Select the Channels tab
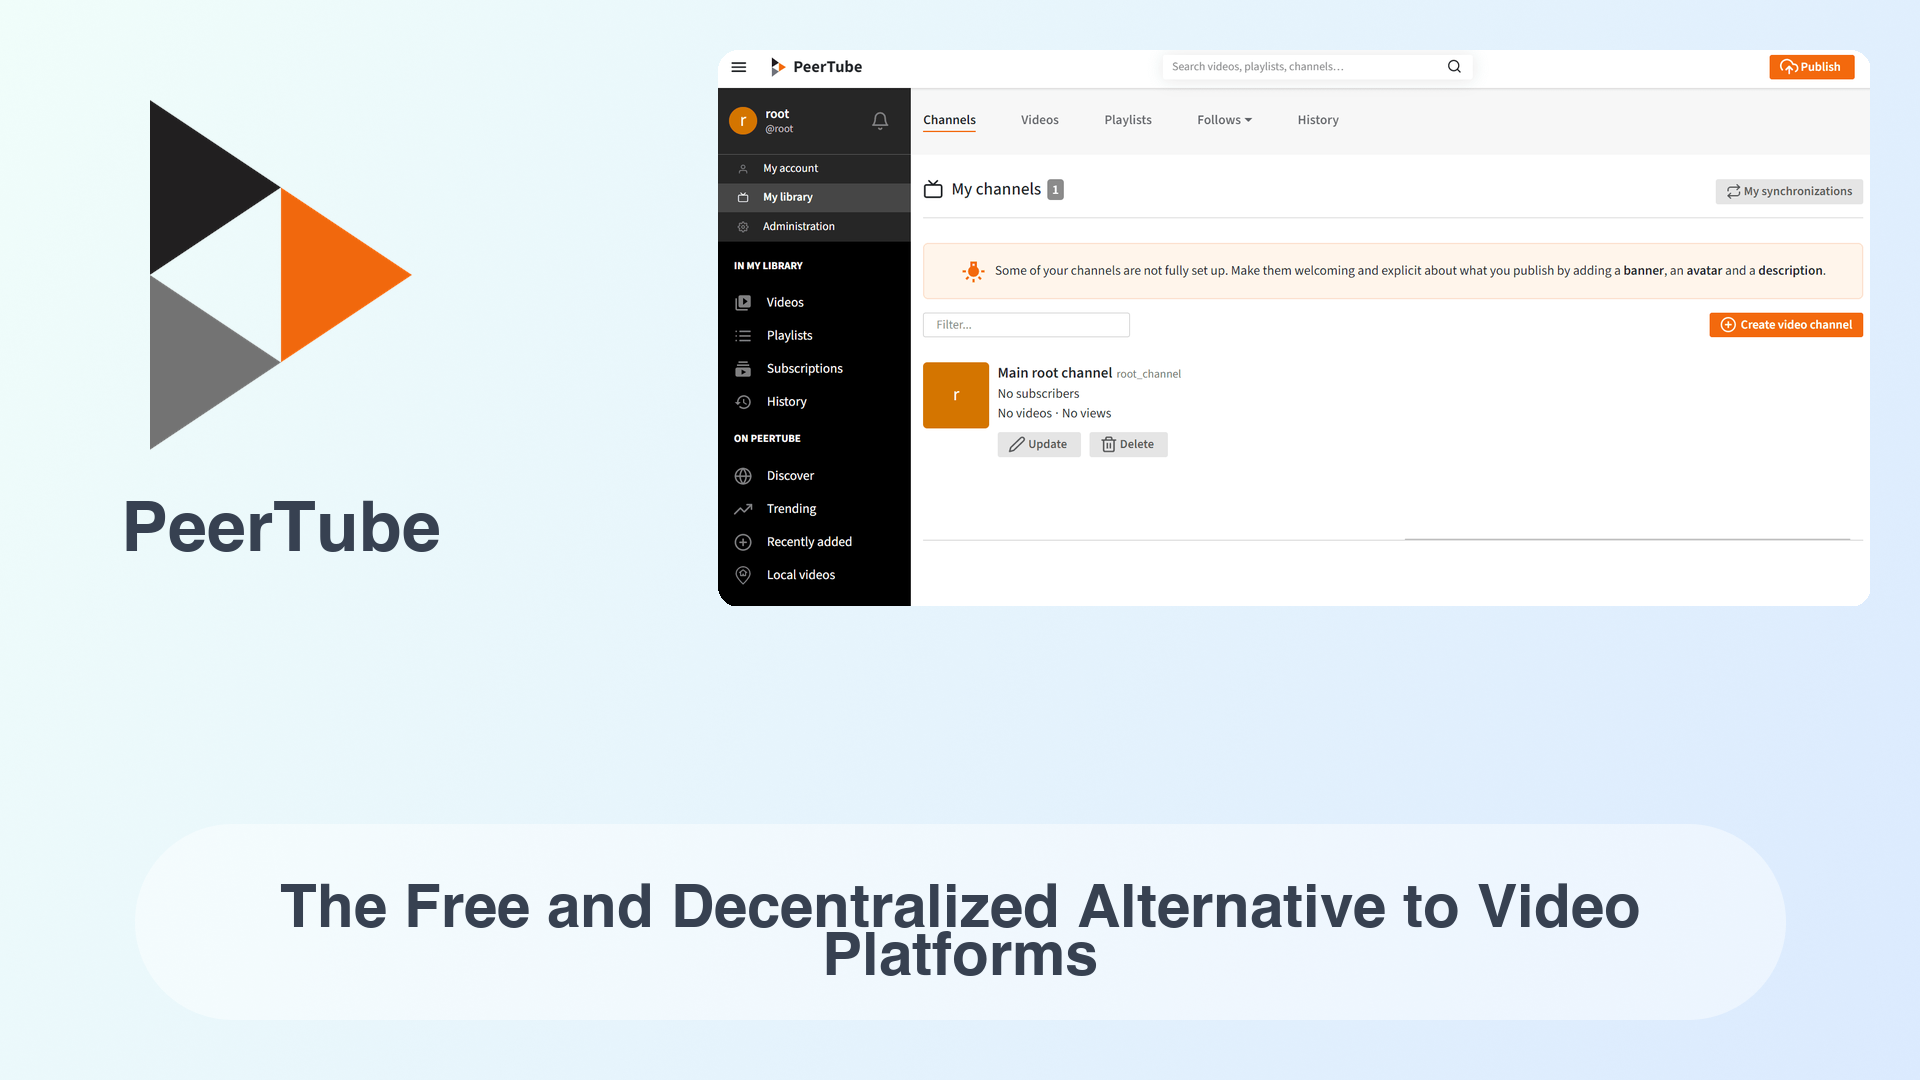The height and width of the screenshot is (1080, 1920). pos(948,120)
